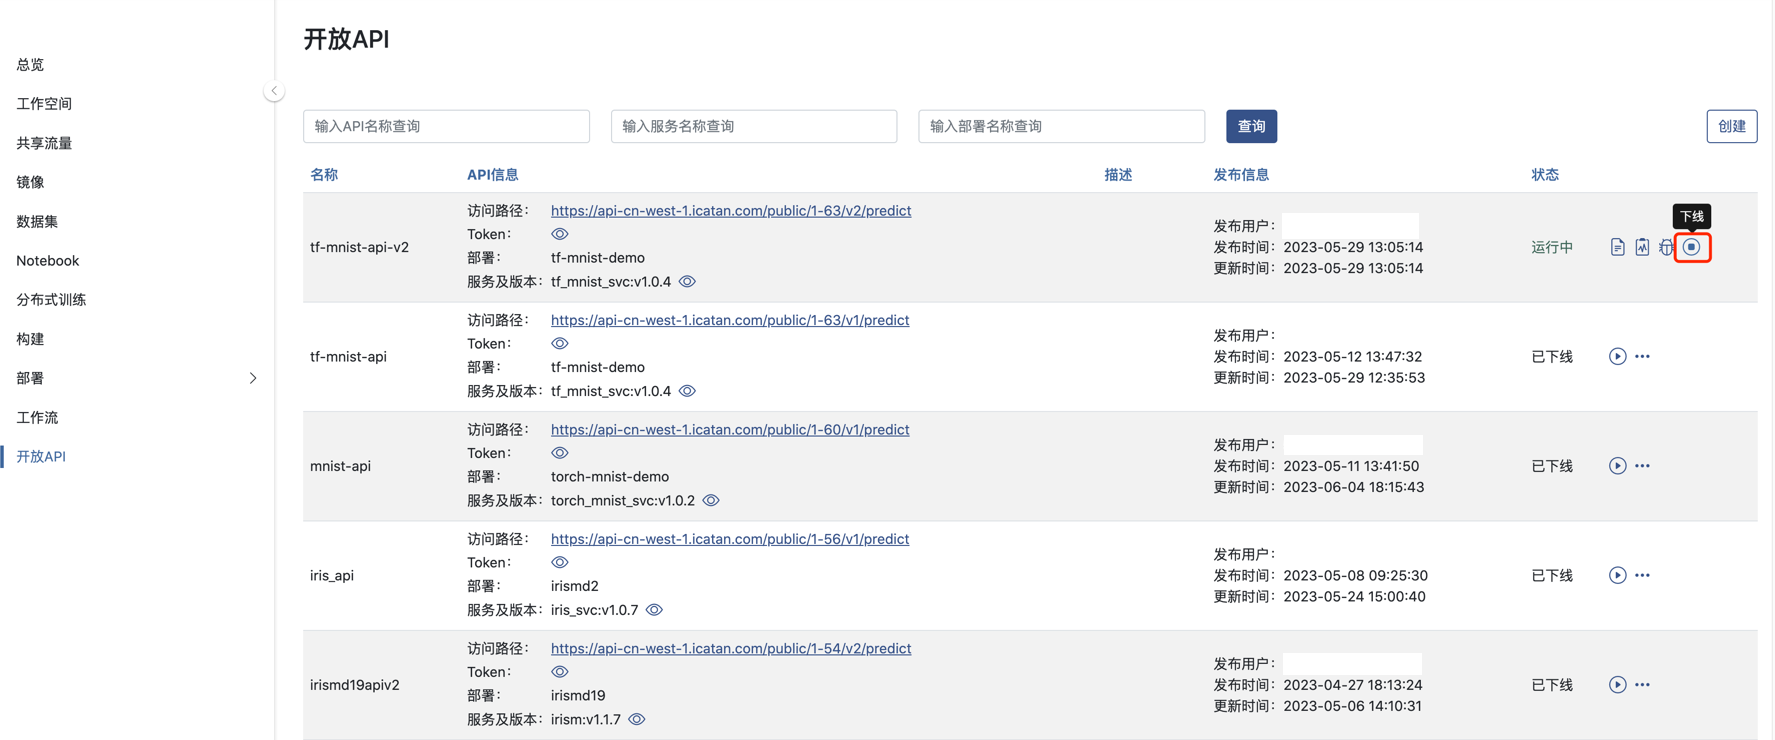Open the document icon for tf-mnist-api-v2

point(1617,247)
